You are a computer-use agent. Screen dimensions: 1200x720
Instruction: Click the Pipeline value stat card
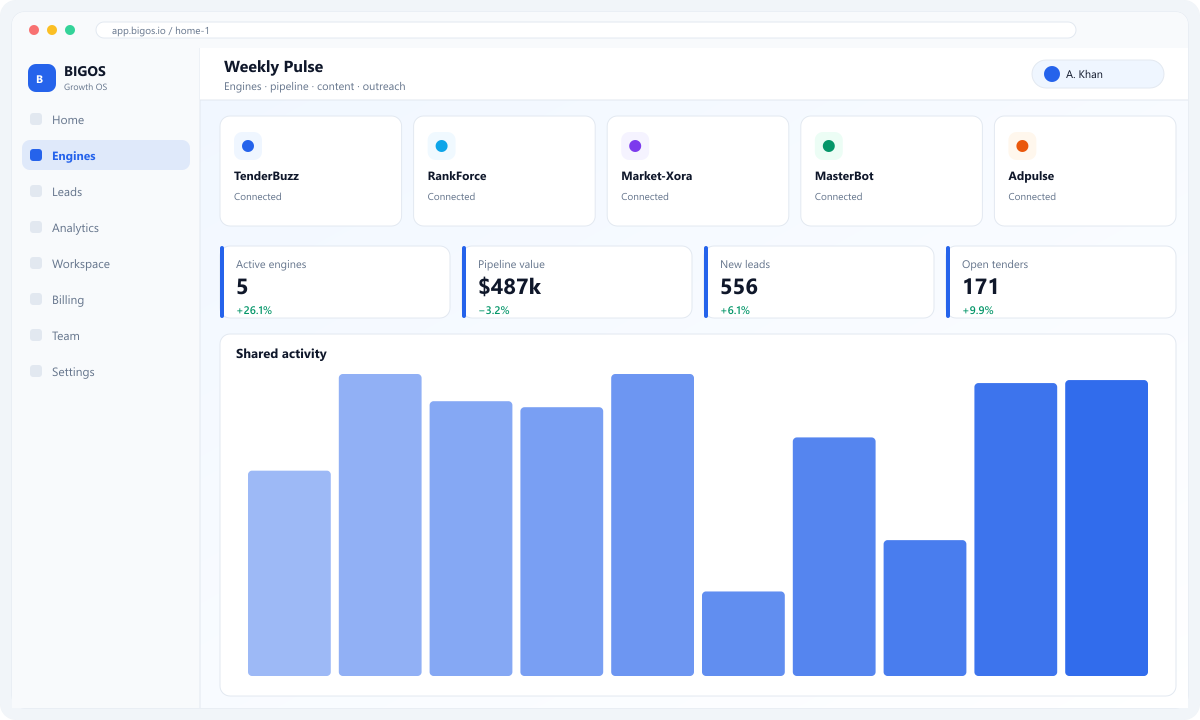tap(577, 282)
